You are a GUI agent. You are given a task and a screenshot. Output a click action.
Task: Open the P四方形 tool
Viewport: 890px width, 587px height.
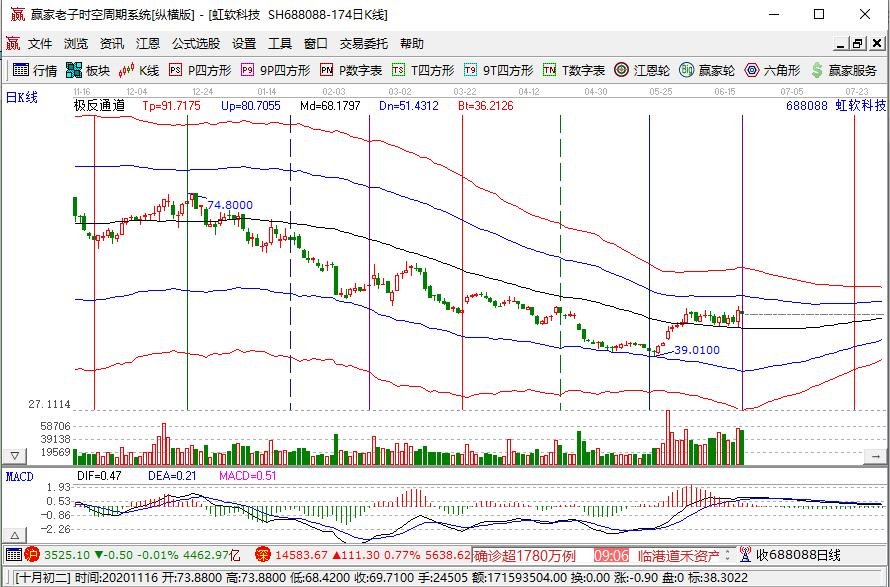click(x=200, y=70)
